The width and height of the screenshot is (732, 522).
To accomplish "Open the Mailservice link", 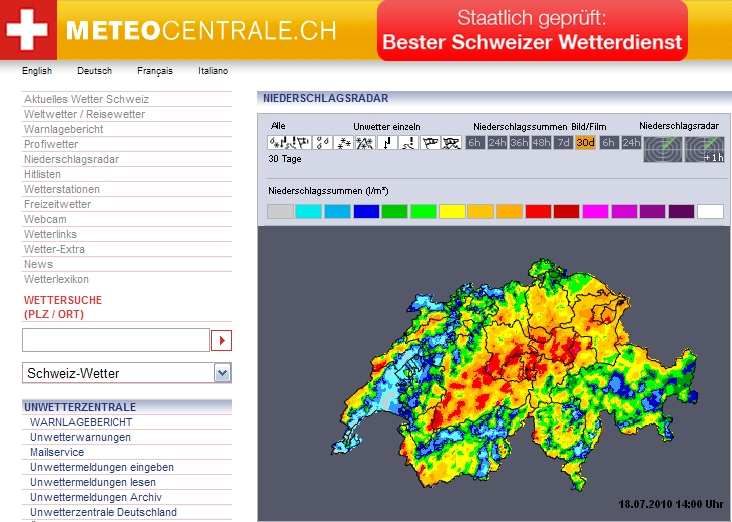I will [x=57, y=452].
